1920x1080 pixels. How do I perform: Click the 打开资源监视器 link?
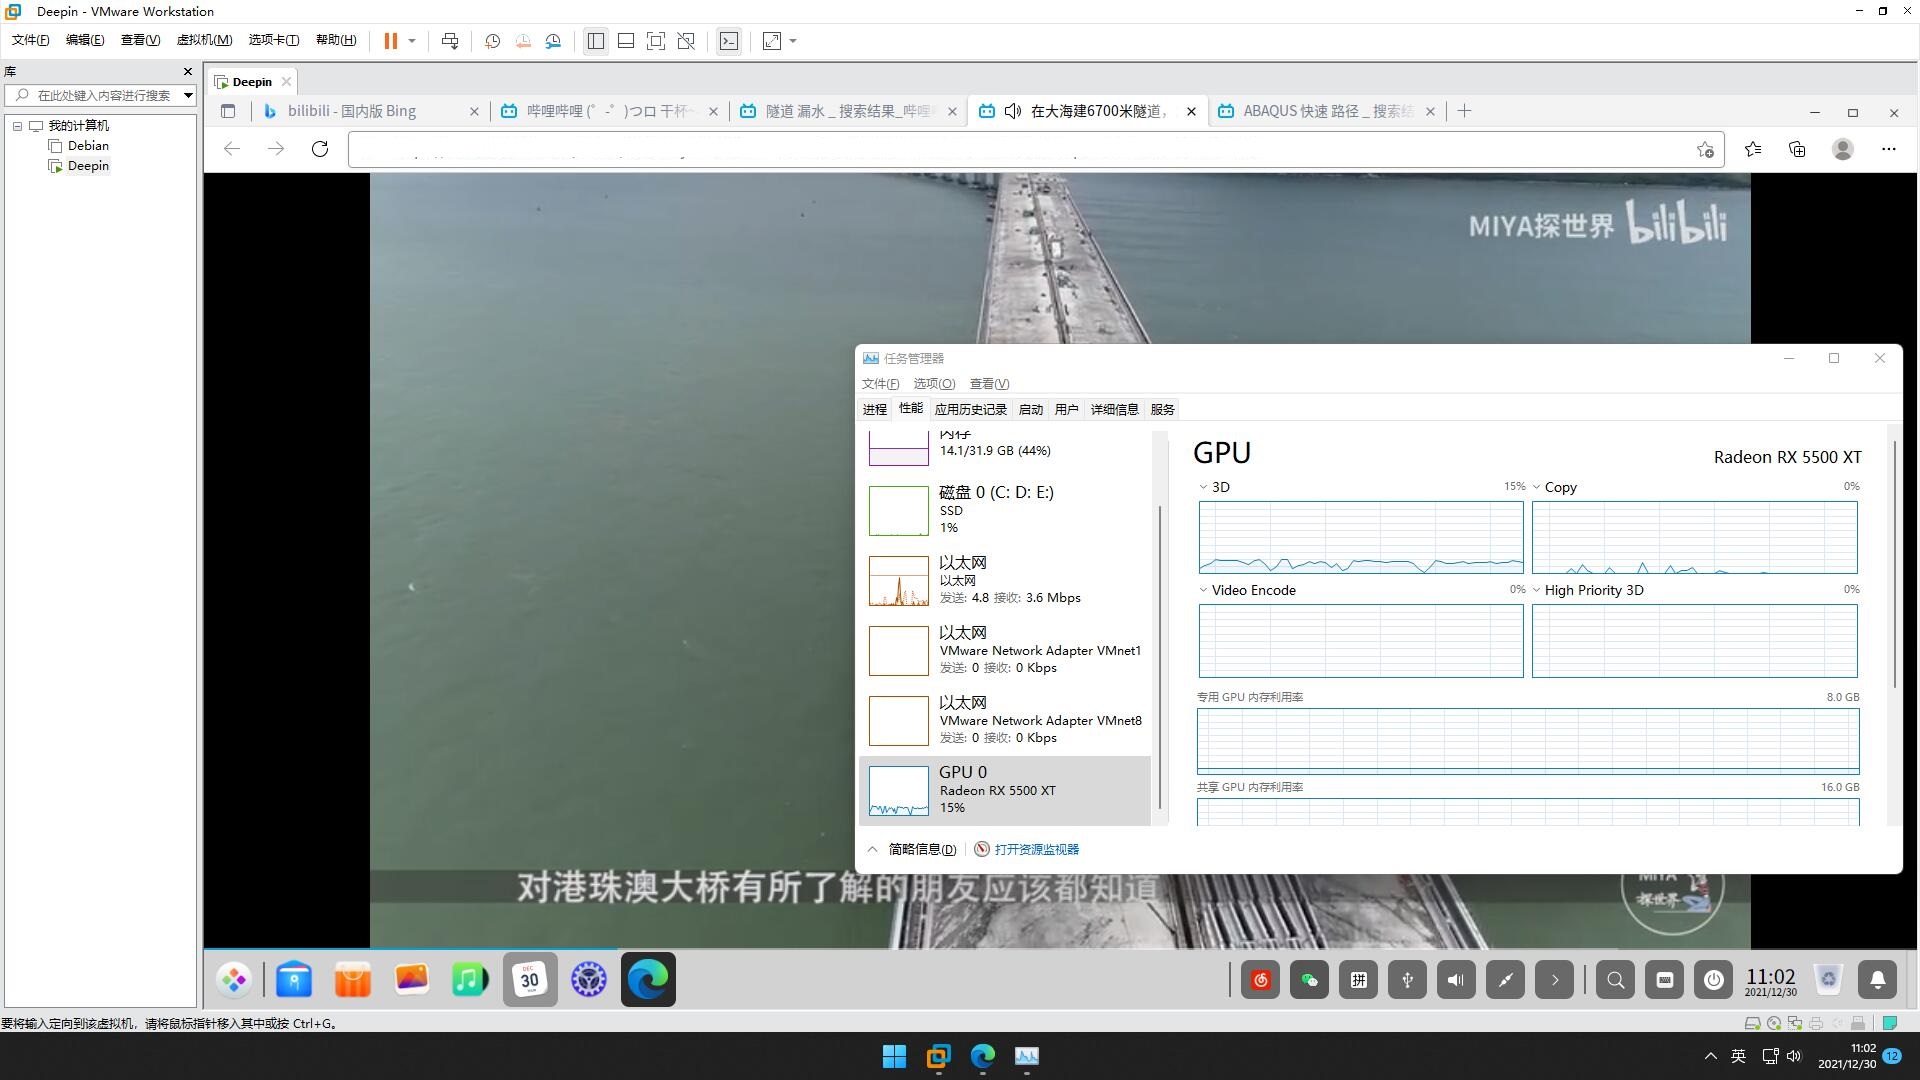[1036, 849]
